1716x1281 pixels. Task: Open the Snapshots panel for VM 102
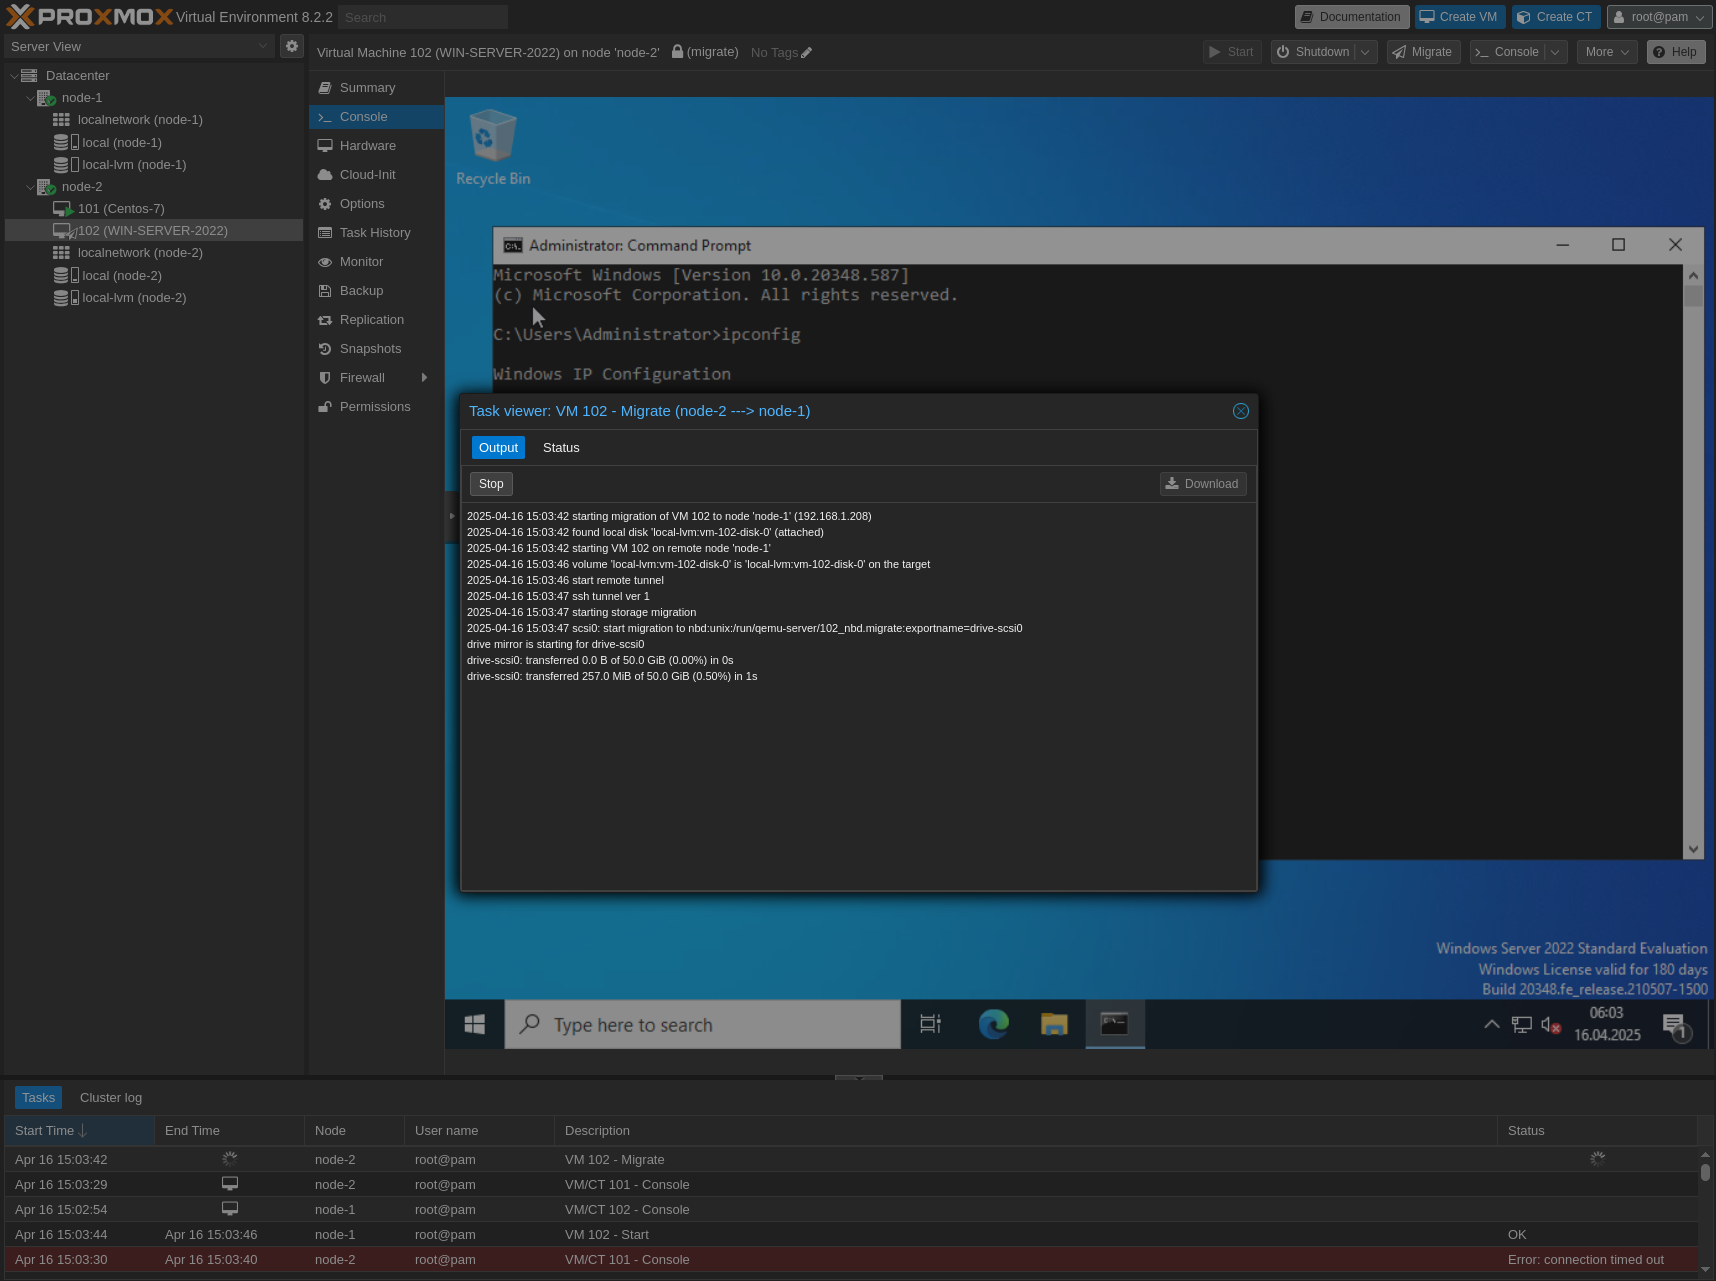(x=370, y=348)
